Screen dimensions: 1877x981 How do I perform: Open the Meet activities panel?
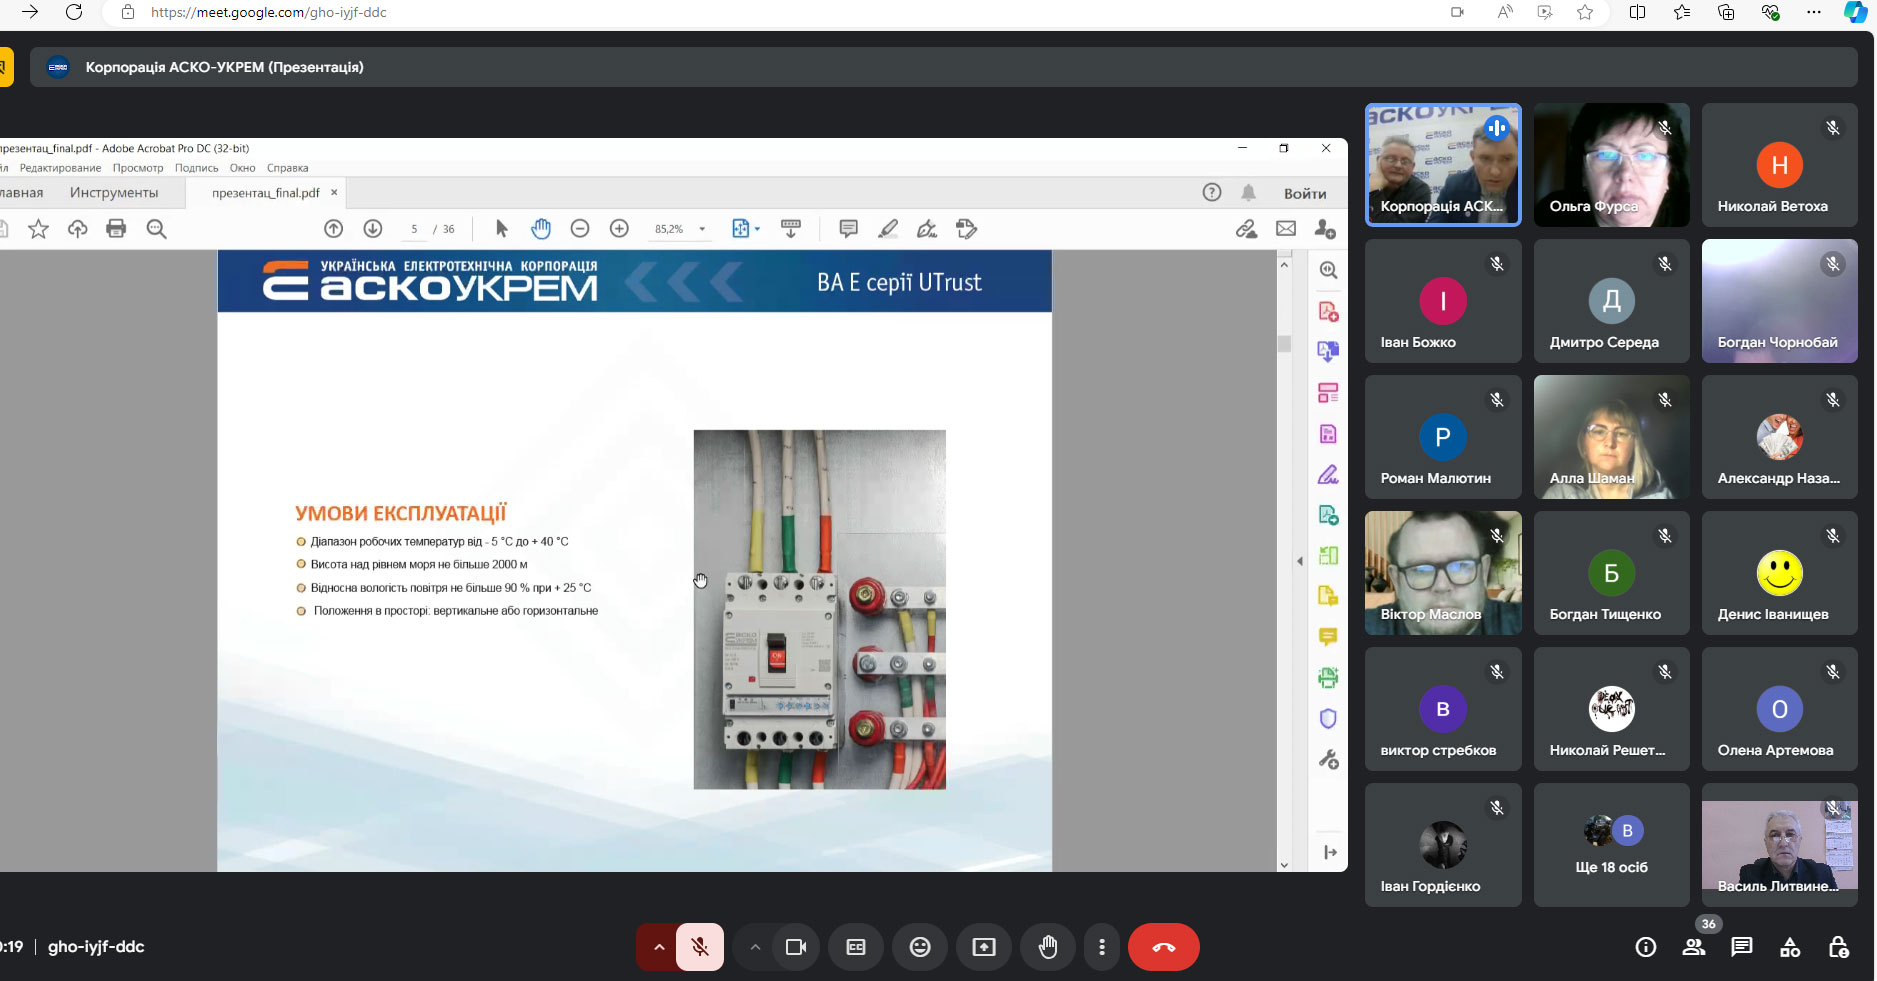(1790, 947)
